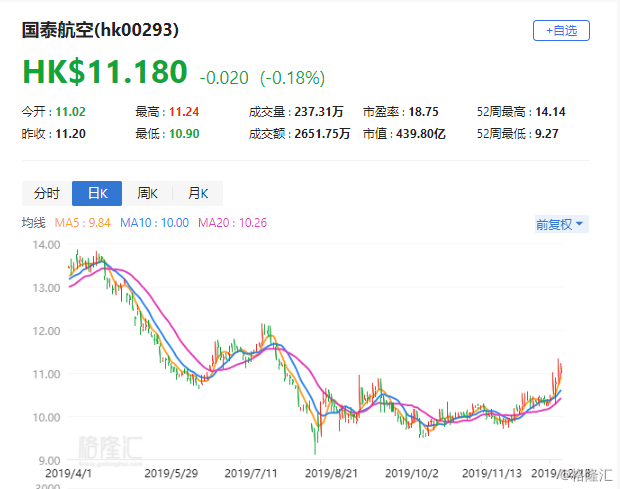Select the 今开 value 11.02
The image size is (620, 489).
70,112
